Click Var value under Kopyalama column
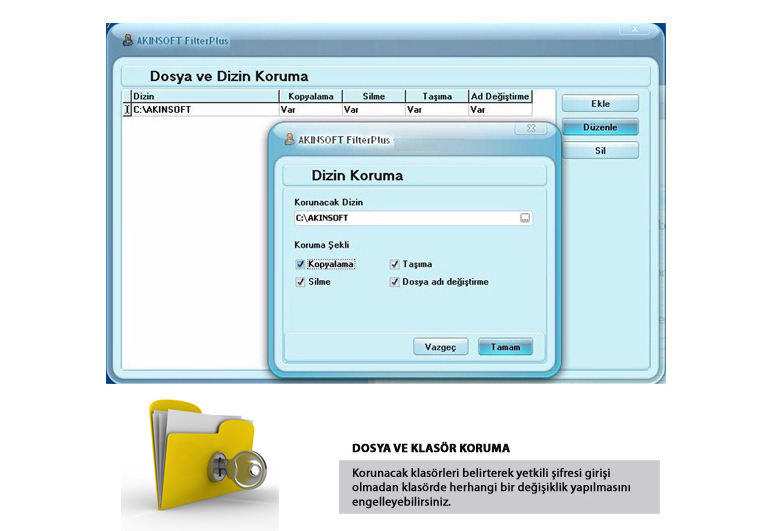 pos(288,110)
